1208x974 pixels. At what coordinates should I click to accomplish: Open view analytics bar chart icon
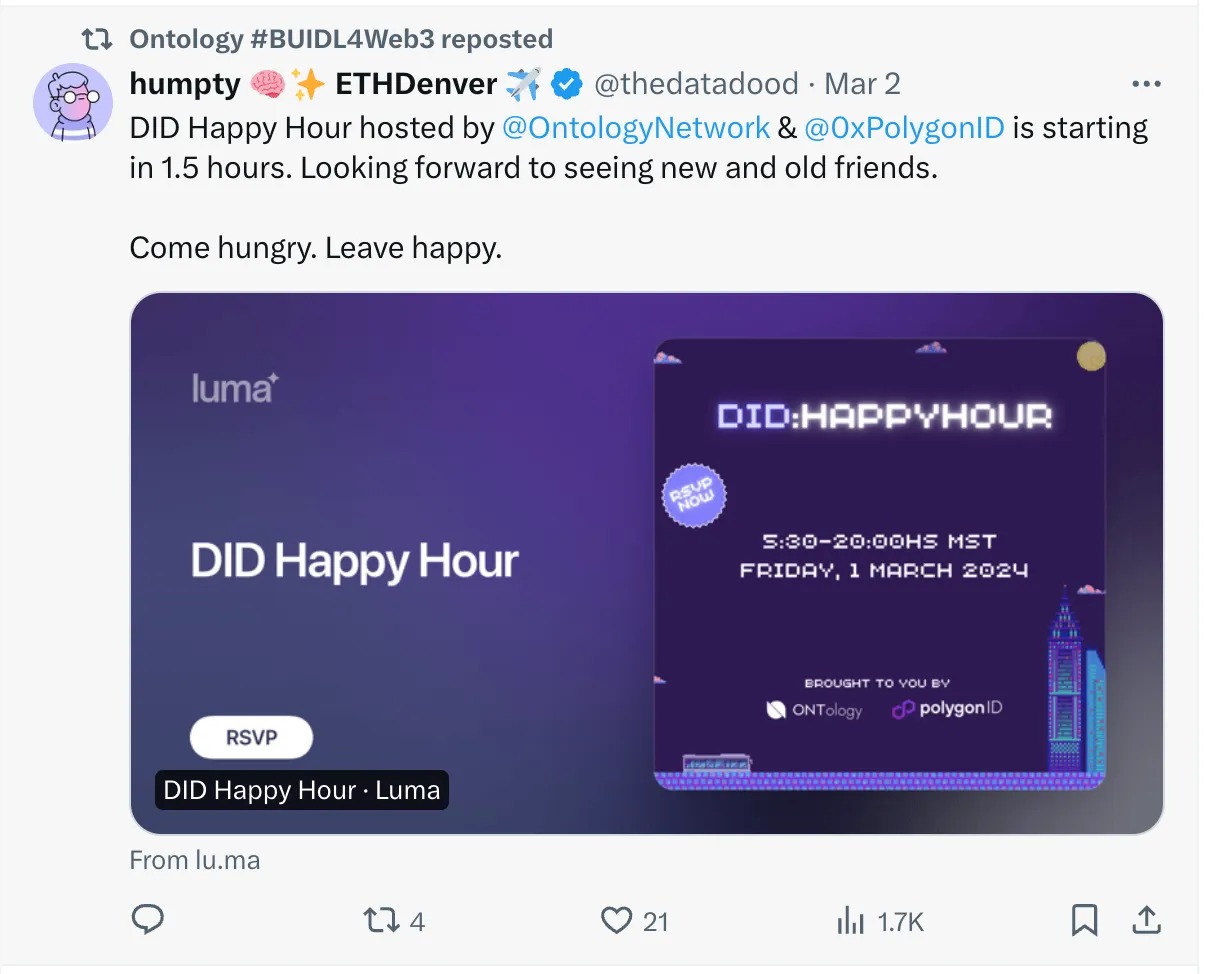pos(850,920)
